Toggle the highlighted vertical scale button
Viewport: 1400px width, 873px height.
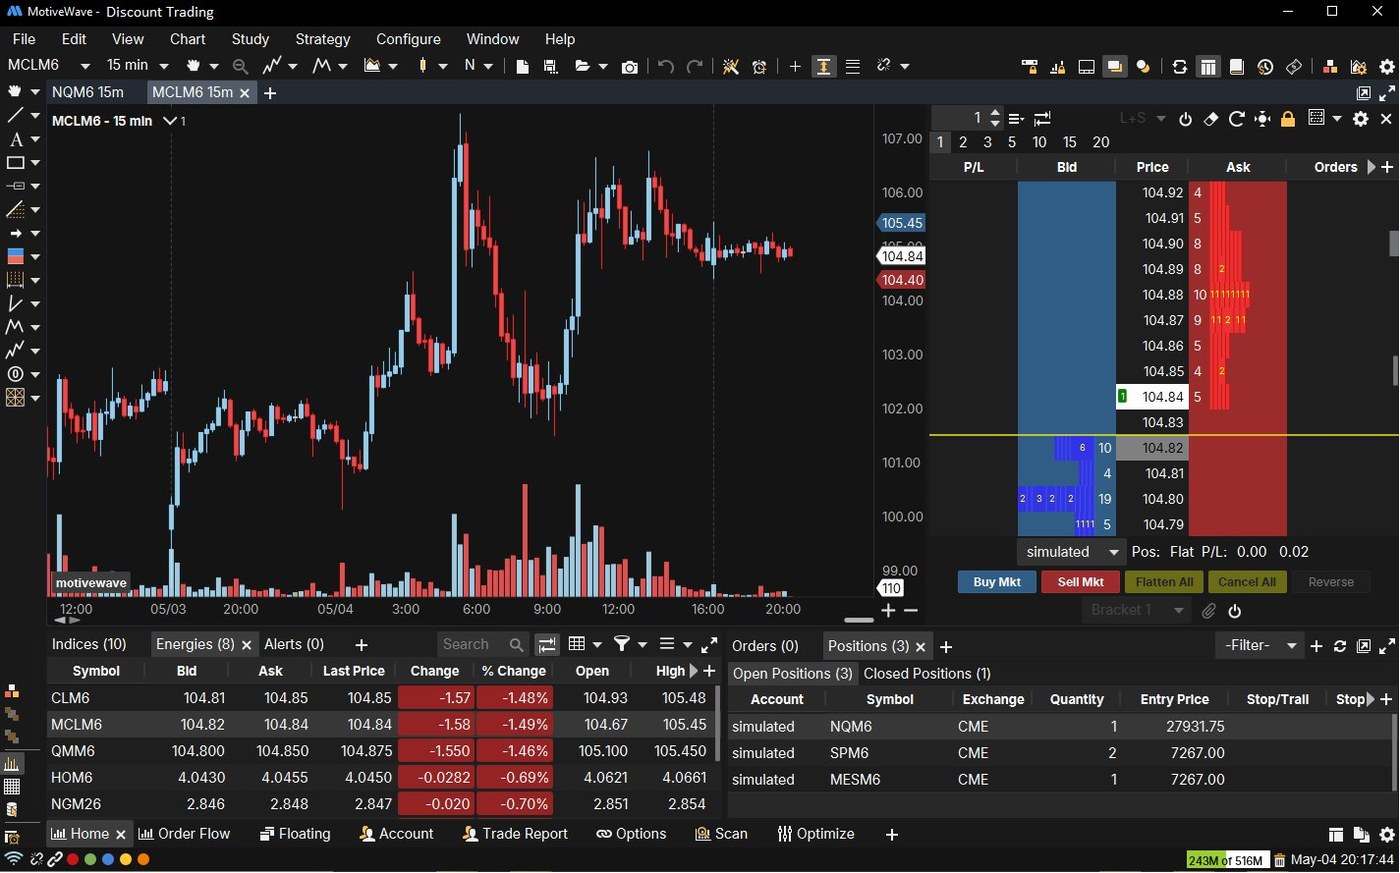click(x=824, y=66)
